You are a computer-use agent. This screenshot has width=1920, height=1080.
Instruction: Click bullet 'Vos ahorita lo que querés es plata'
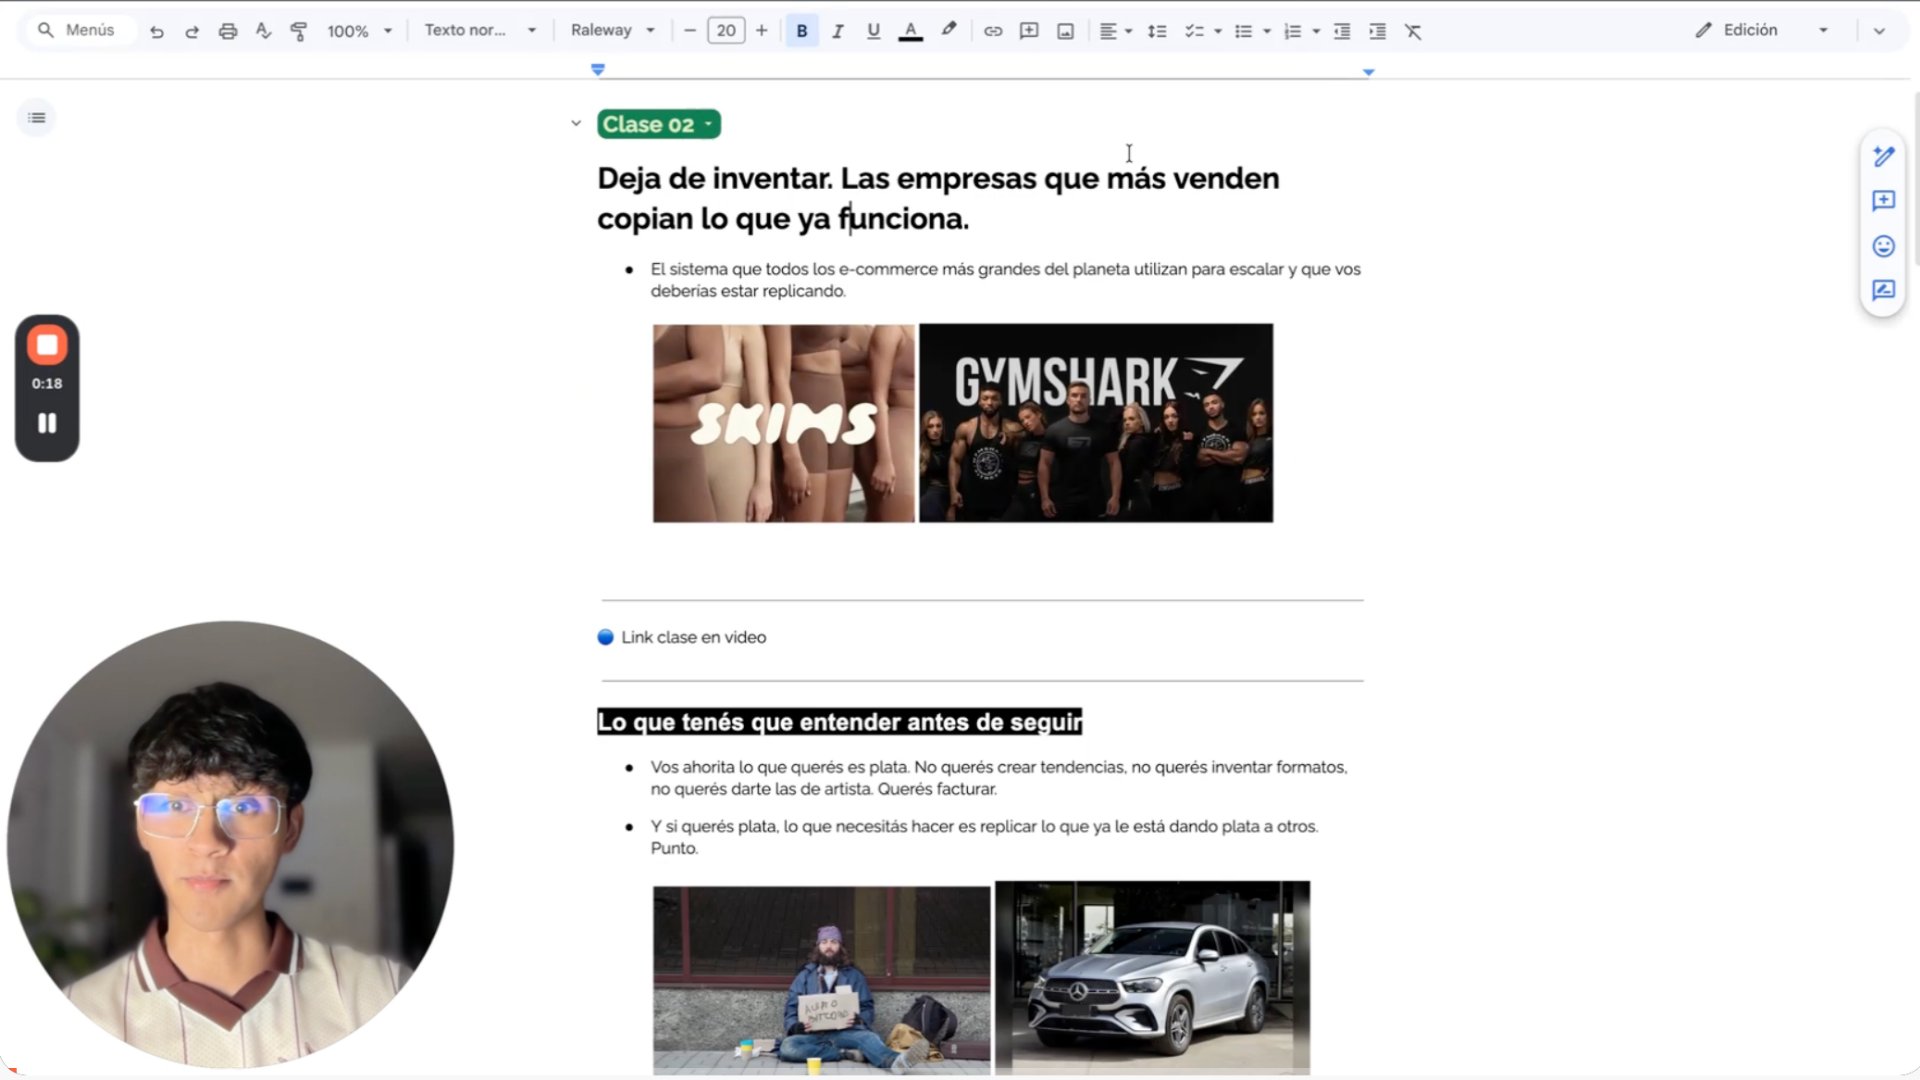(x=999, y=778)
